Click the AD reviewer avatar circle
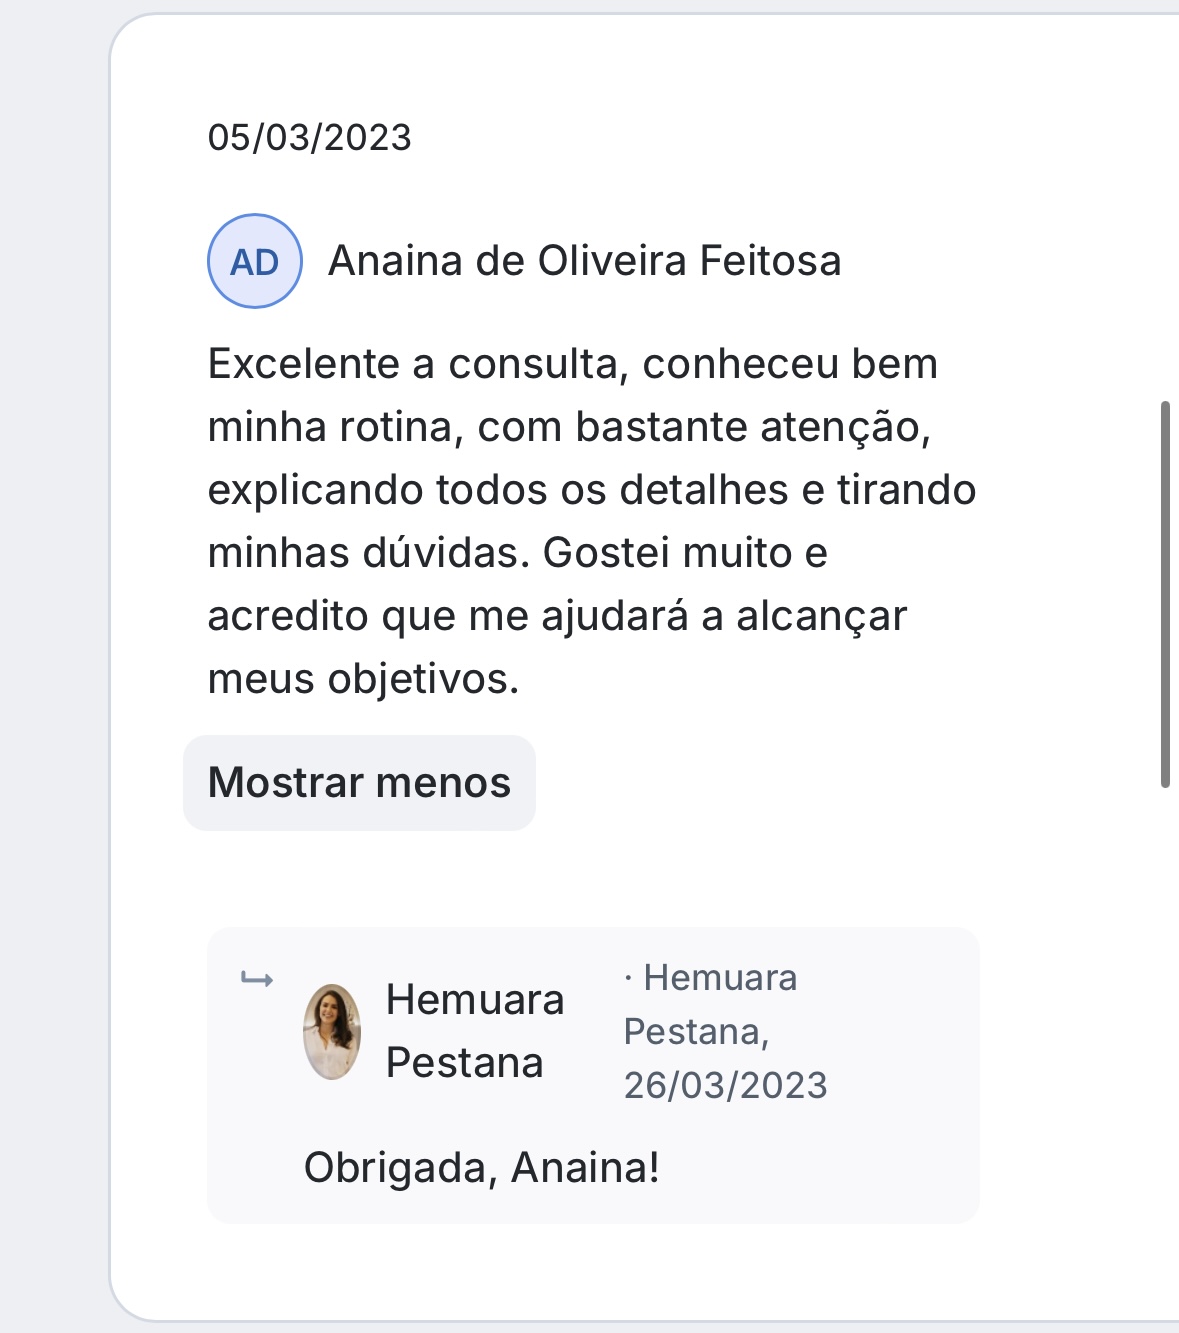The height and width of the screenshot is (1333, 1179). pos(254,261)
